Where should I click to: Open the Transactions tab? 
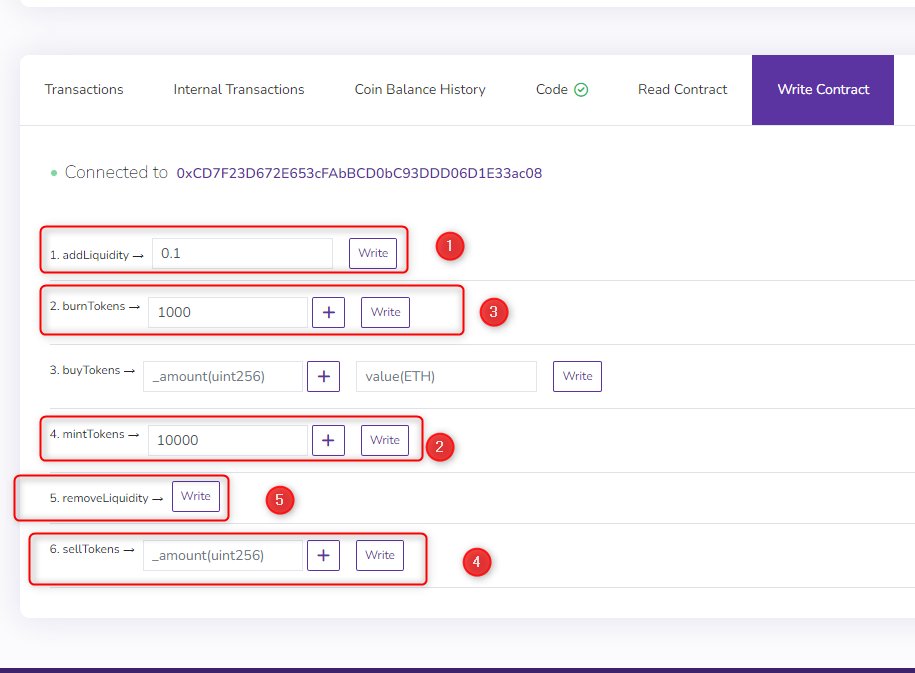tap(84, 89)
